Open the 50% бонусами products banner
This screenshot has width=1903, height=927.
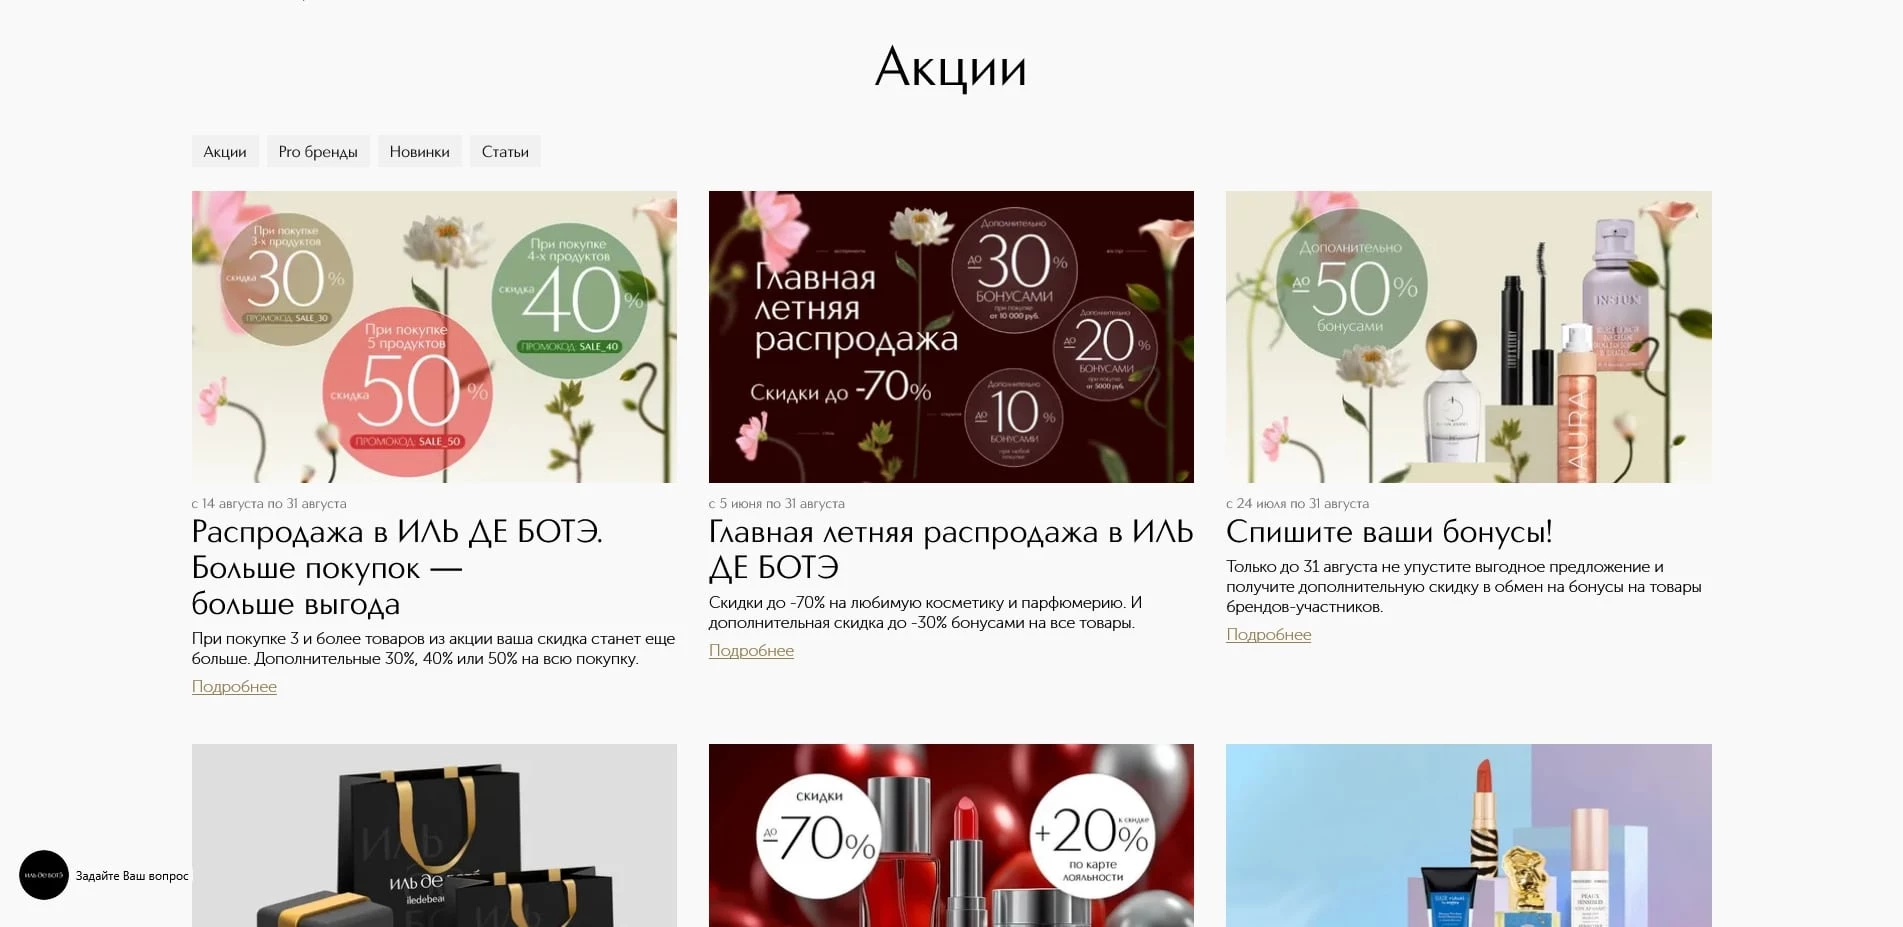(1469, 337)
